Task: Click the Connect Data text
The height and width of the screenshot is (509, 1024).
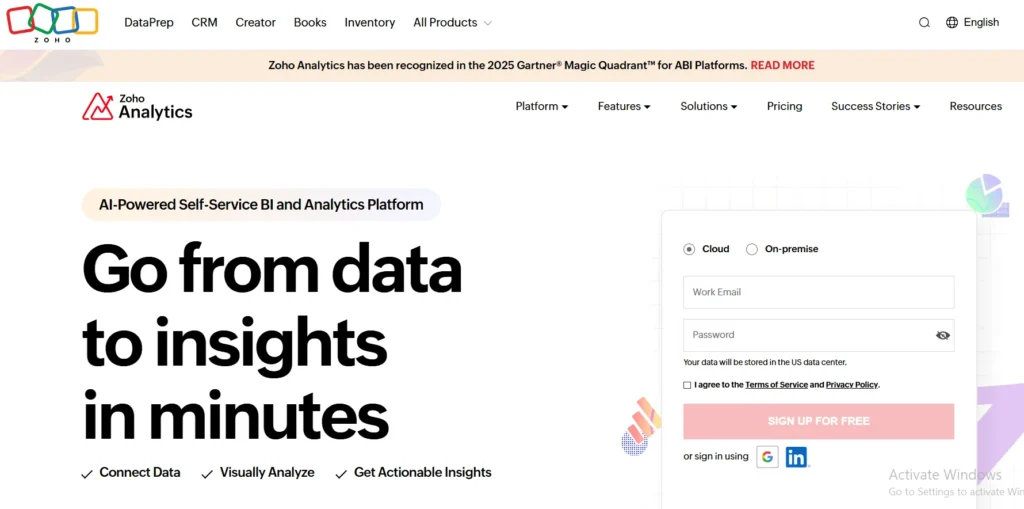Action: 140,472
